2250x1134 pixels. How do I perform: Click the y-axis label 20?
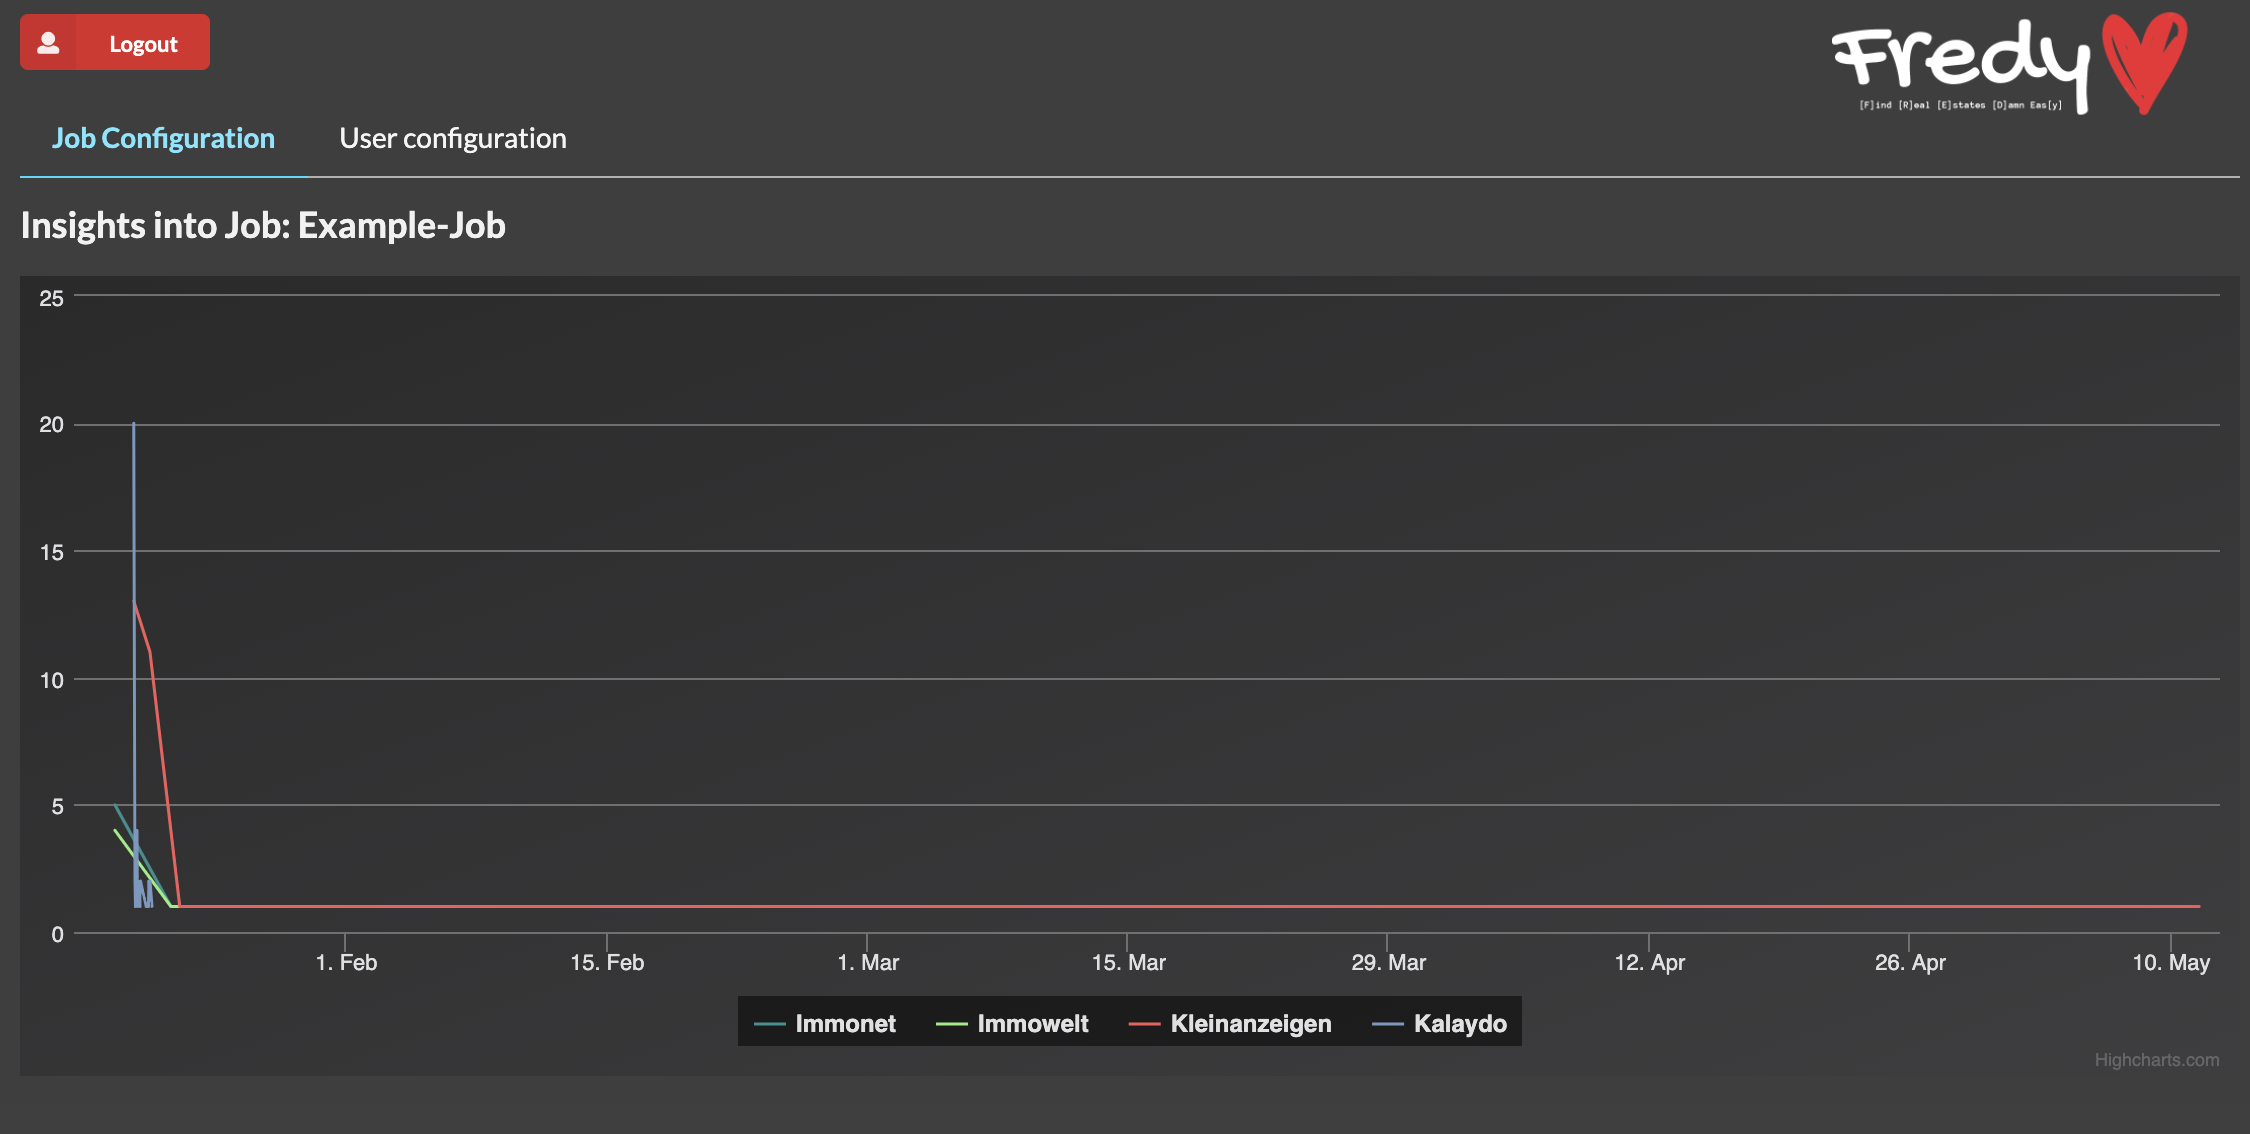[51, 424]
